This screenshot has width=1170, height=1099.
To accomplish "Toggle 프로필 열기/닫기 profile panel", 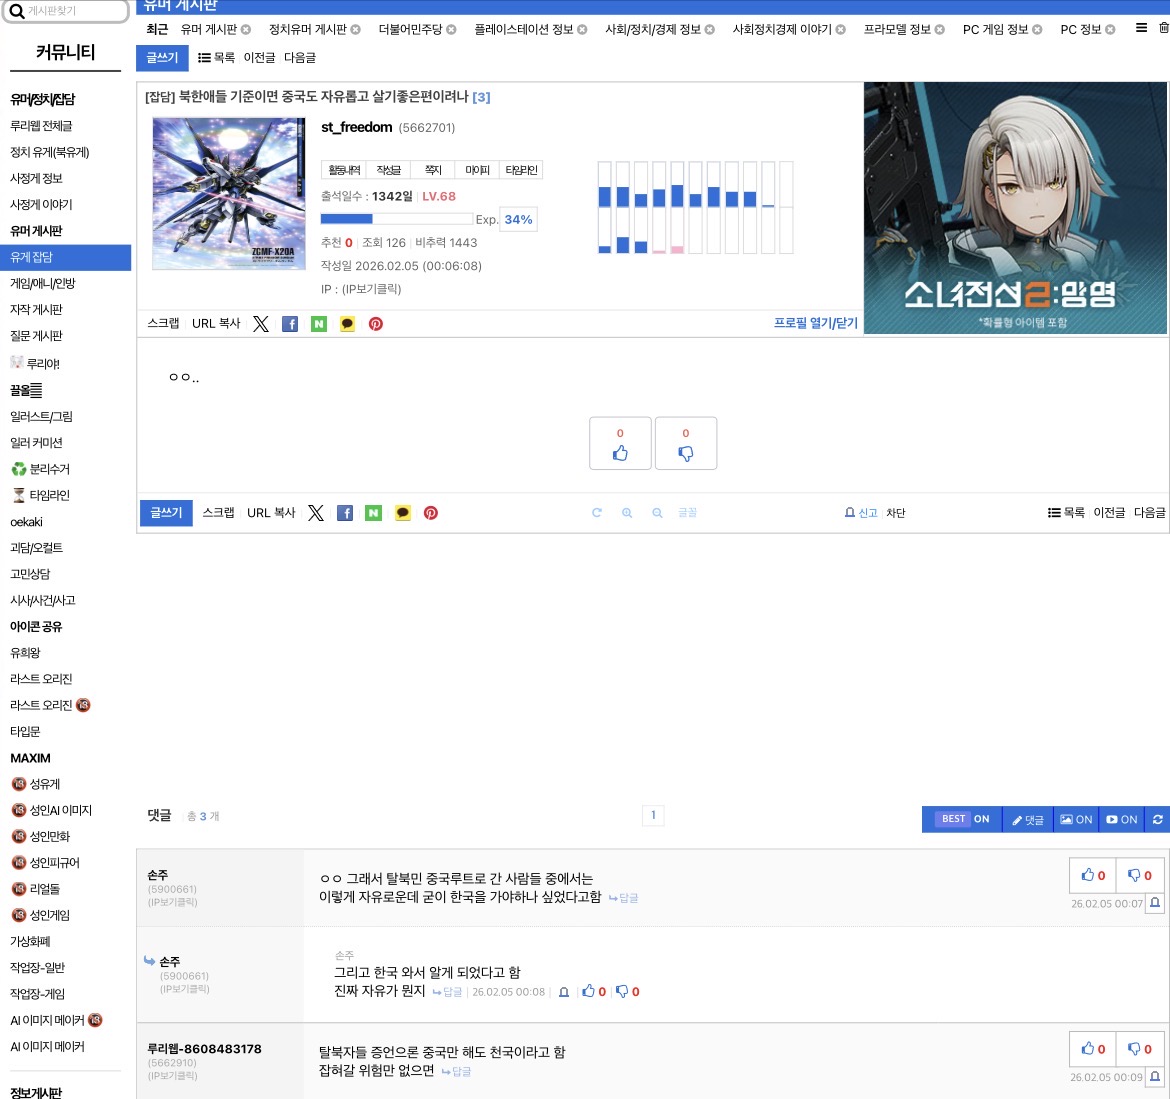I will [x=815, y=323].
